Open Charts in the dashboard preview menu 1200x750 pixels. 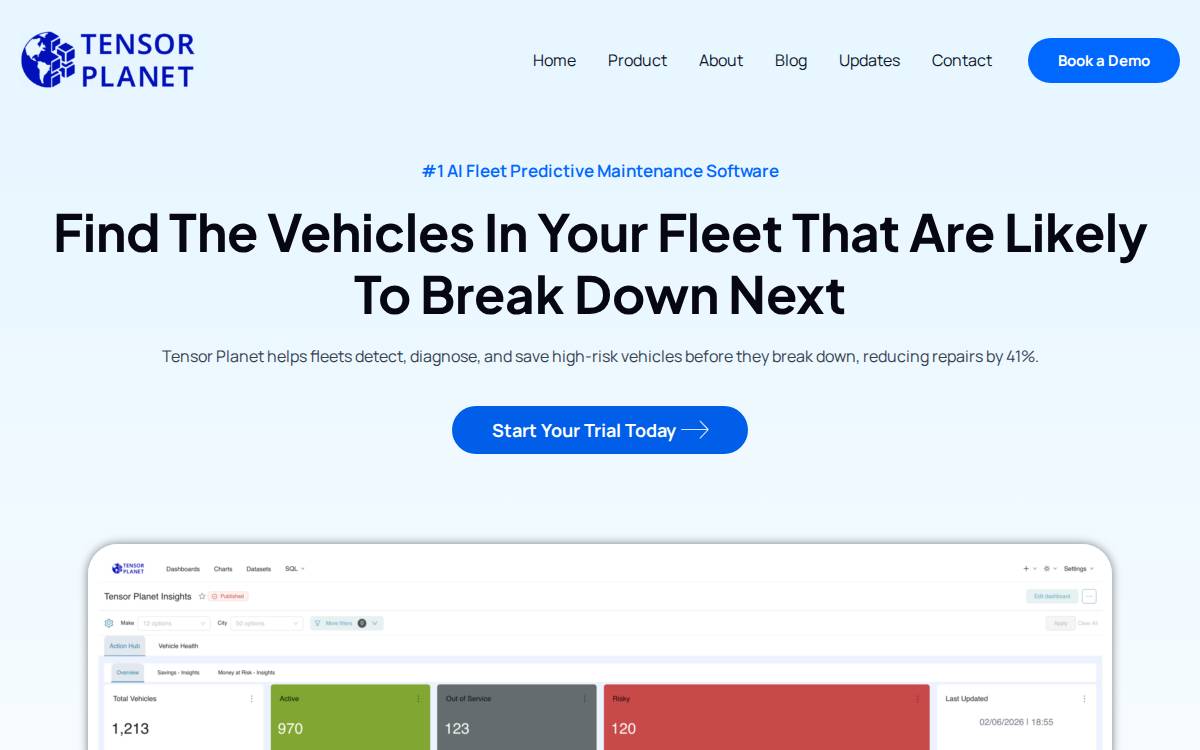(223, 569)
